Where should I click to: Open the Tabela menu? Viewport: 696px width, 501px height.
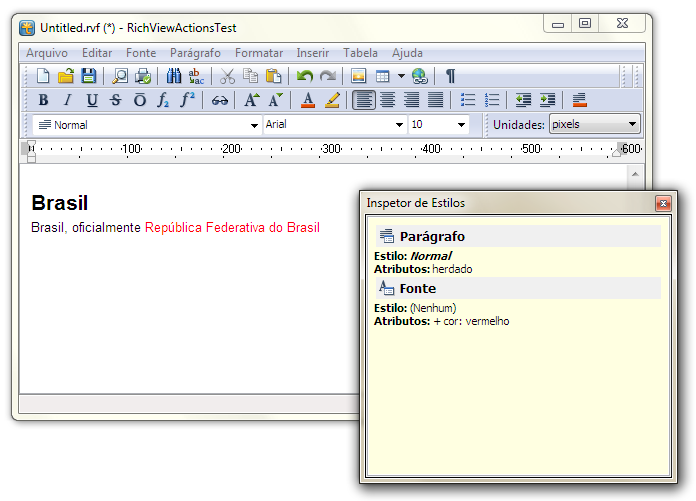coord(360,53)
